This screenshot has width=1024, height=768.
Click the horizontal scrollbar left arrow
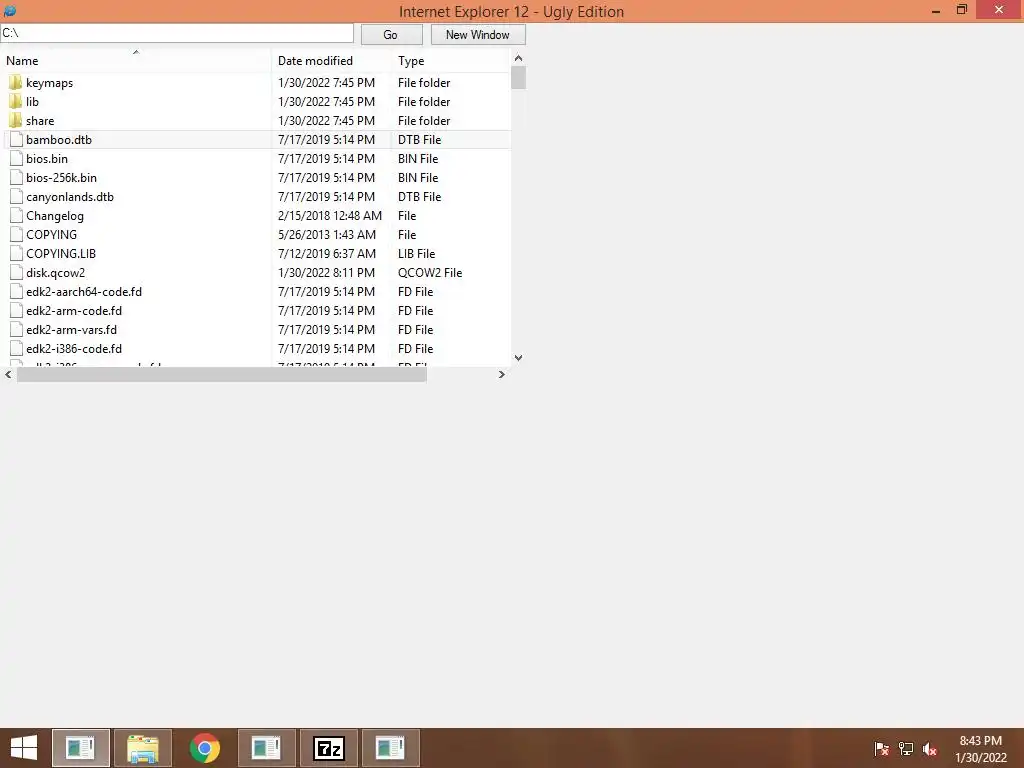tap(8, 374)
